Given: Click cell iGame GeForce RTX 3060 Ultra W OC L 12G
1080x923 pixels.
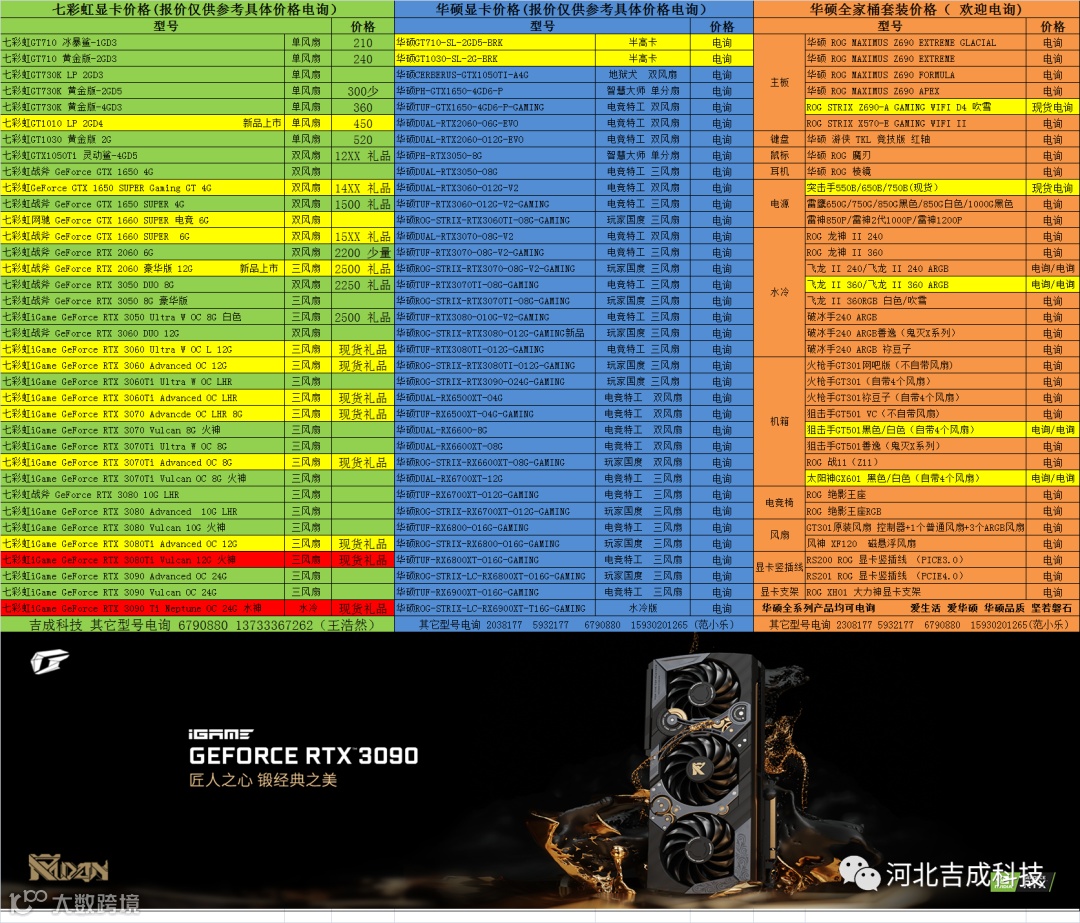Looking at the screenshot, I should pos(143,349).
